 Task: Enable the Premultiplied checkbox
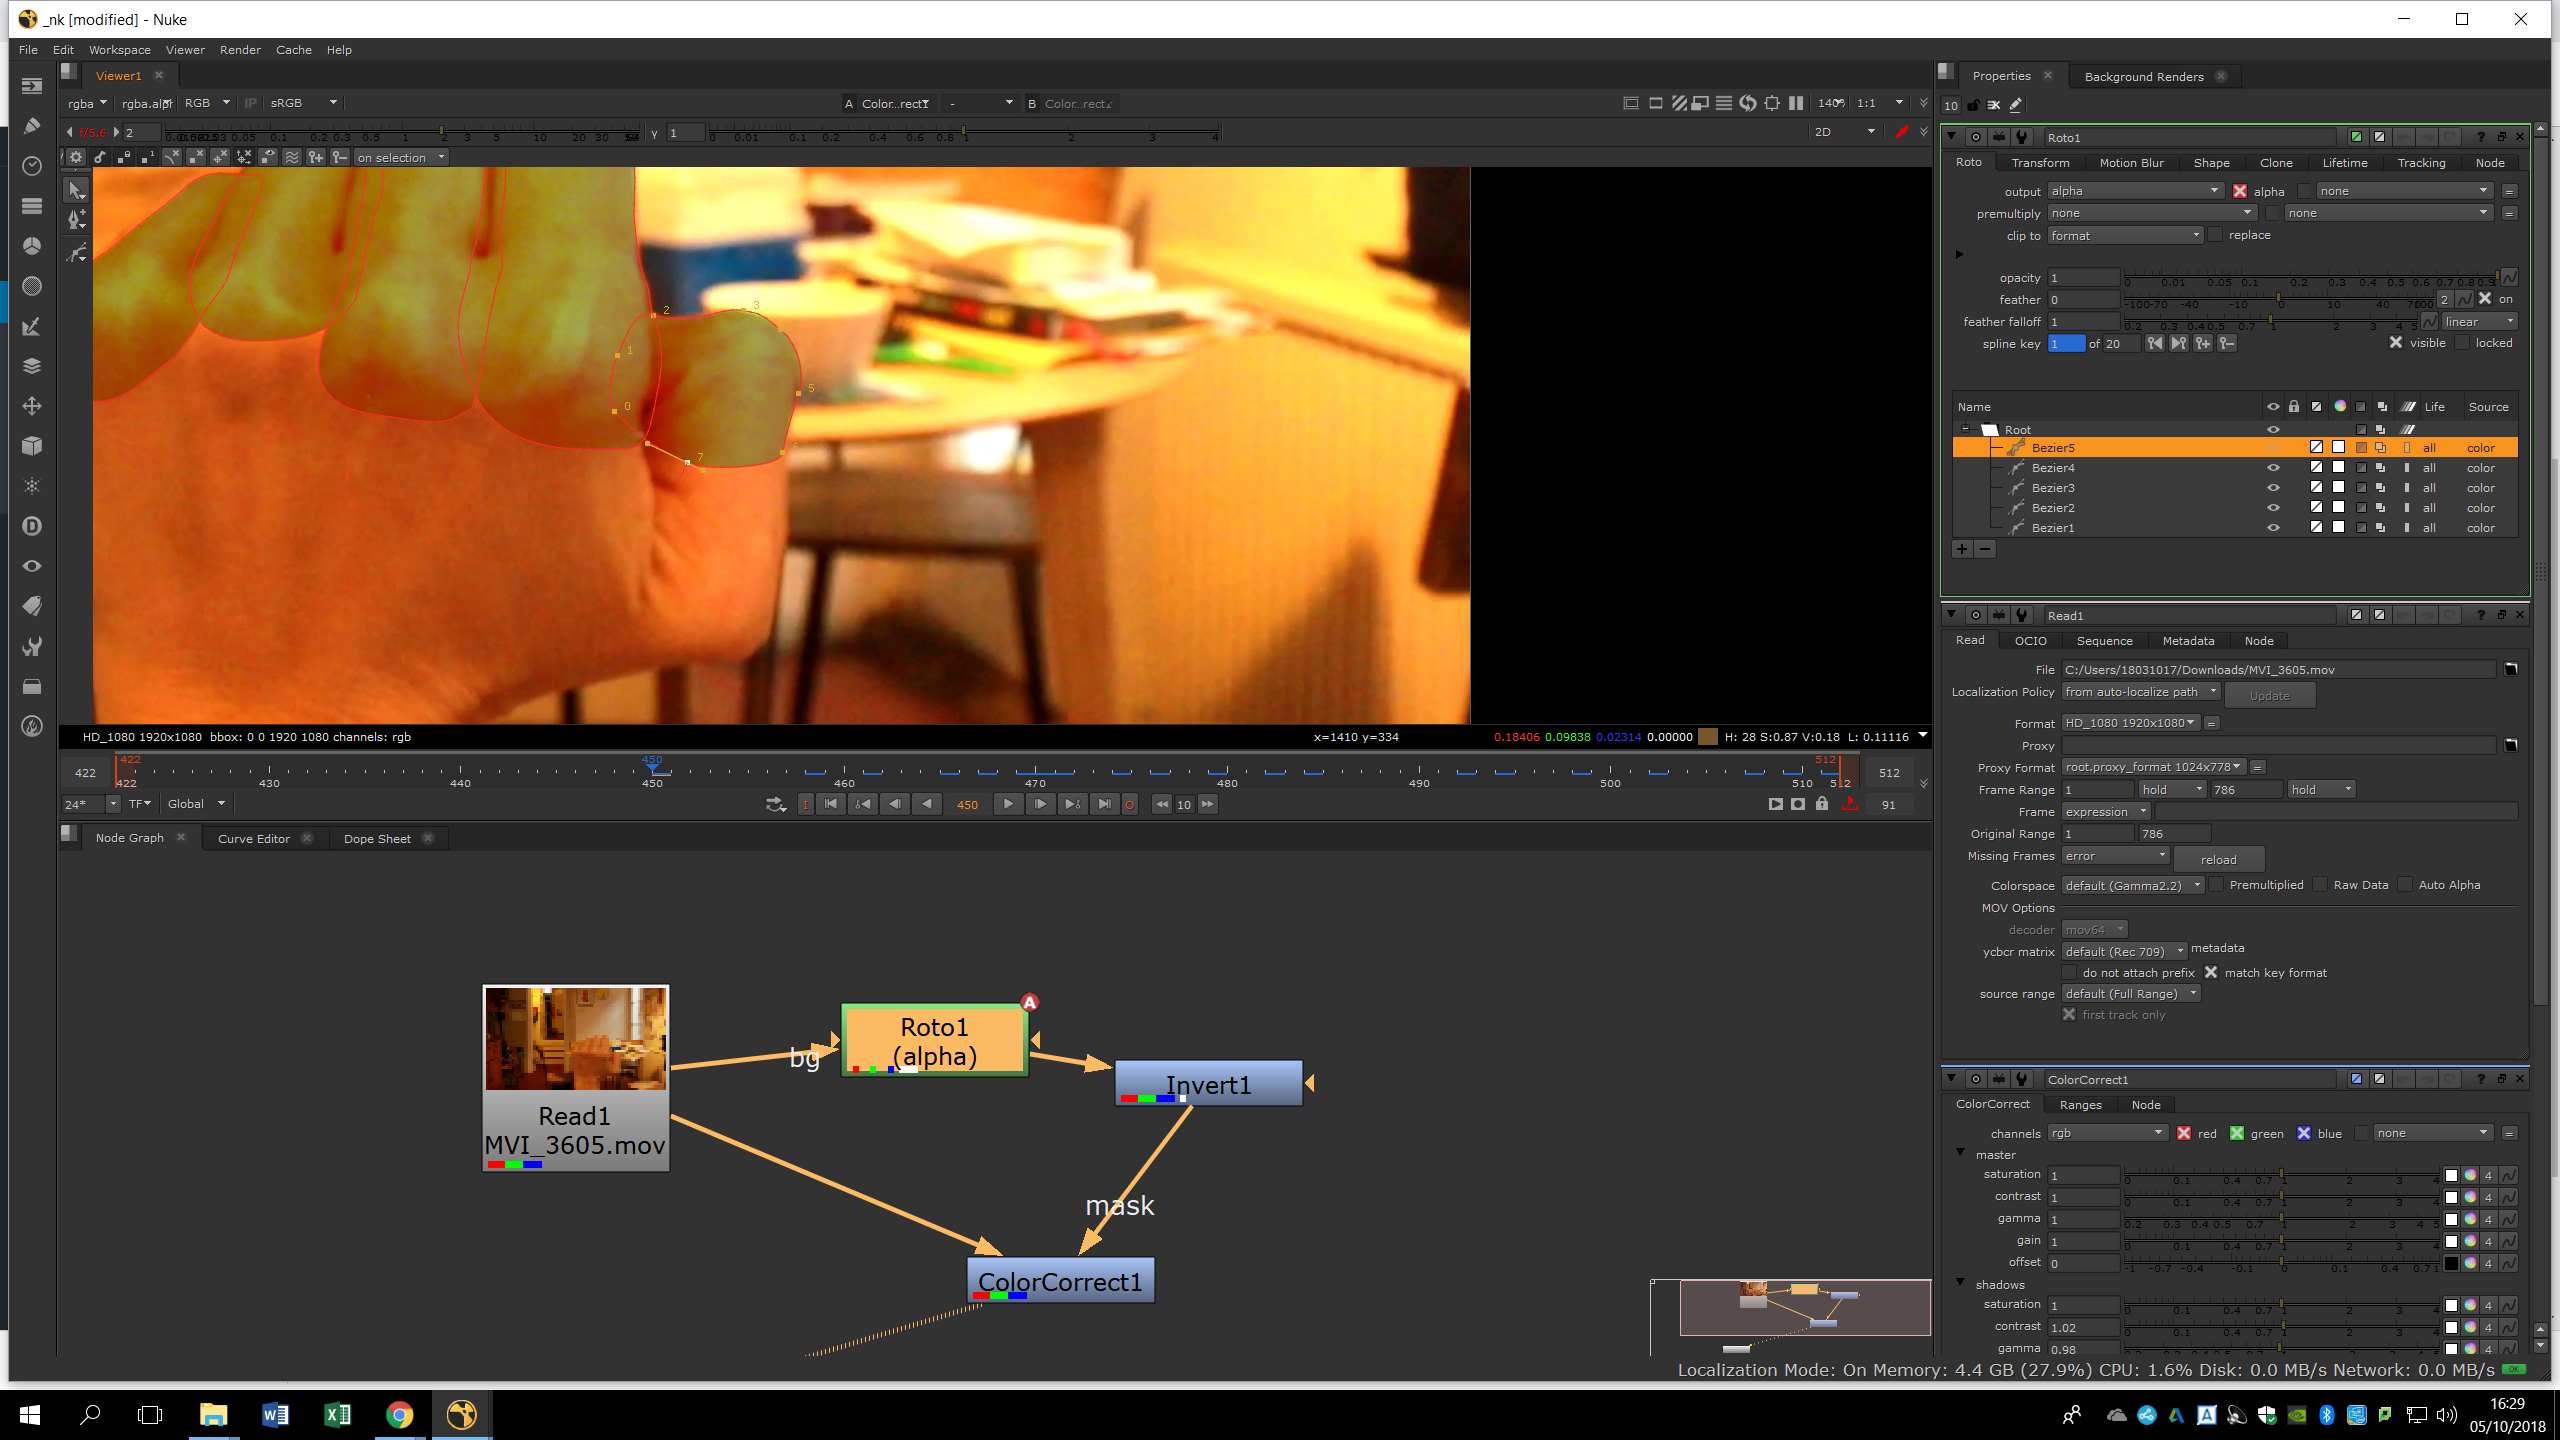click(x=2217, y=885)
